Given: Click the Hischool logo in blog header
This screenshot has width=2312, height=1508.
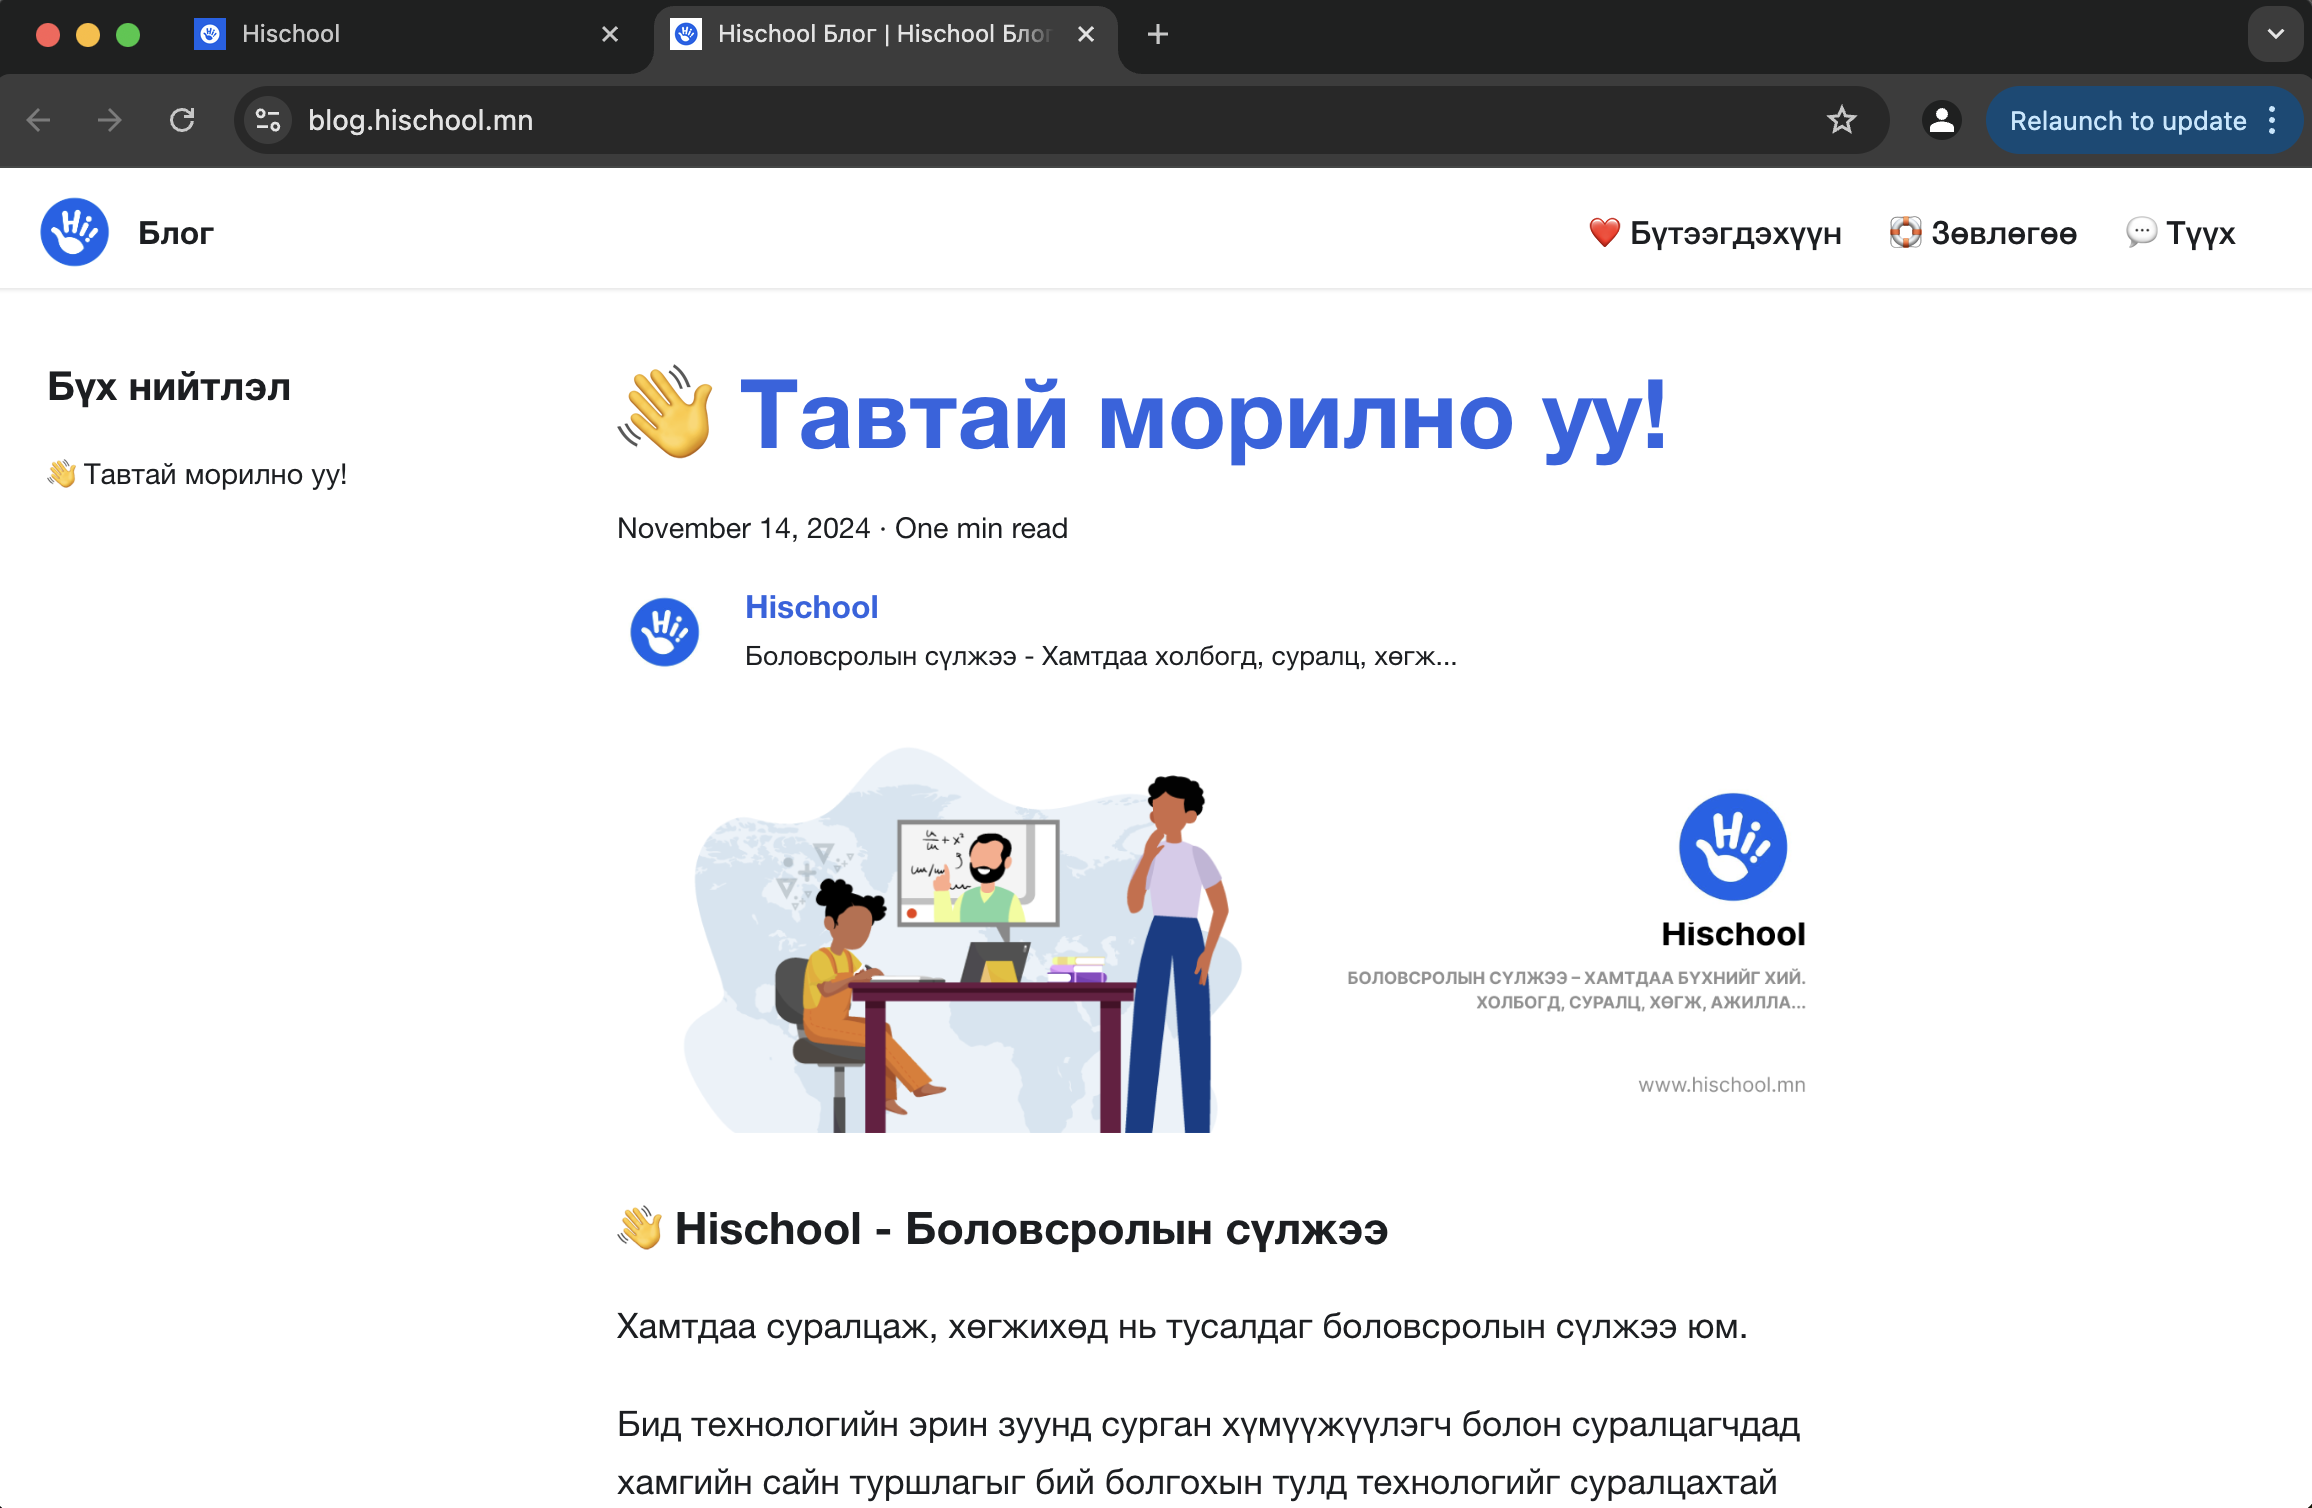Looking at the screenshot, I should pyautogui.click(x=74, y=232).
